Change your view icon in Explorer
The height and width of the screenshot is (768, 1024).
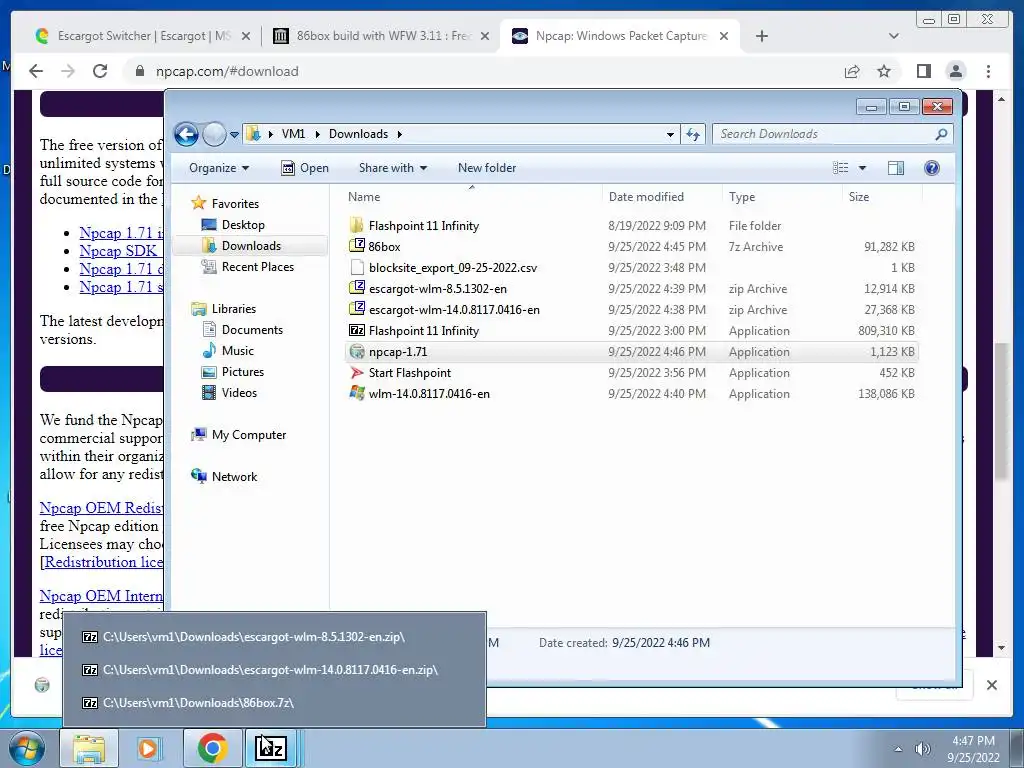pos(840,168)
